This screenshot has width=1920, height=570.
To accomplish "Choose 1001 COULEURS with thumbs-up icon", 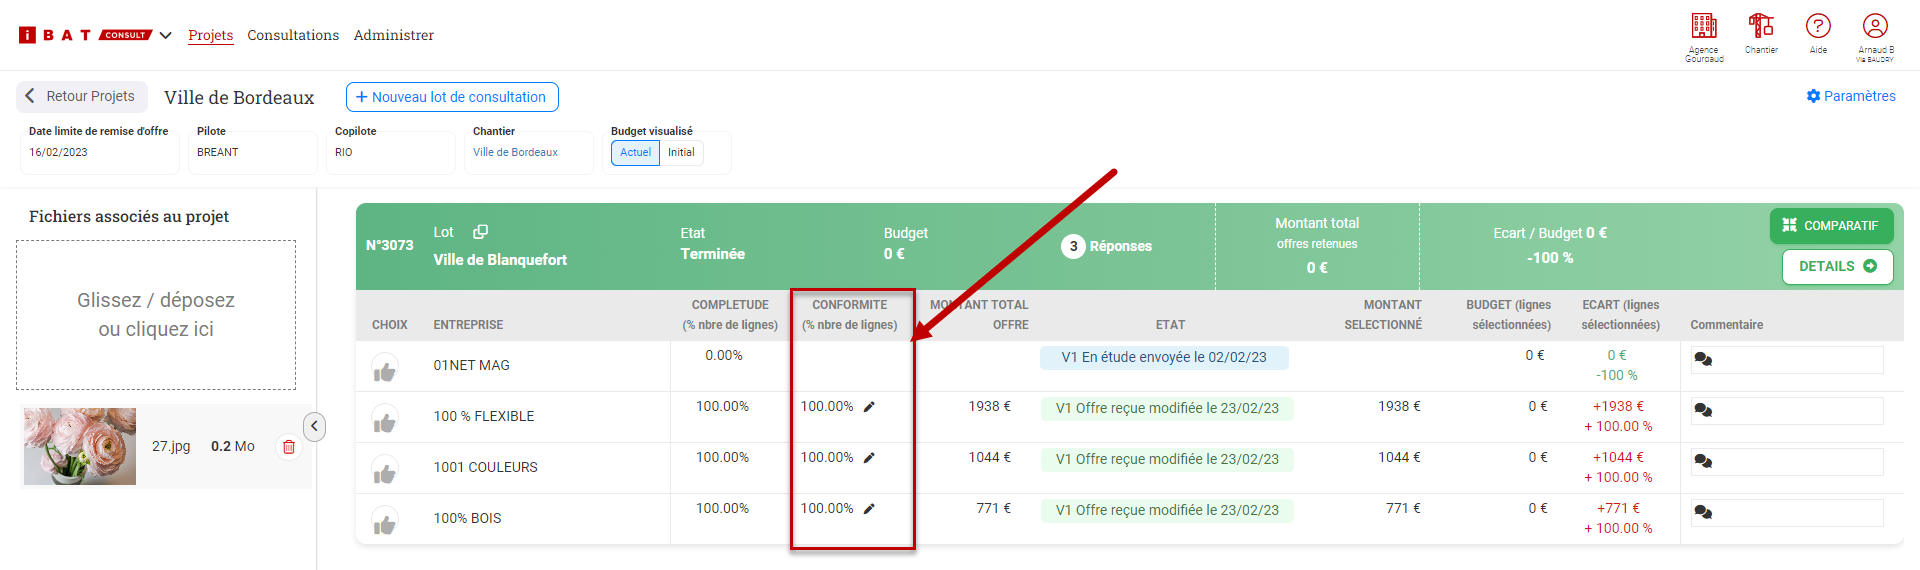I will [385, 472].
